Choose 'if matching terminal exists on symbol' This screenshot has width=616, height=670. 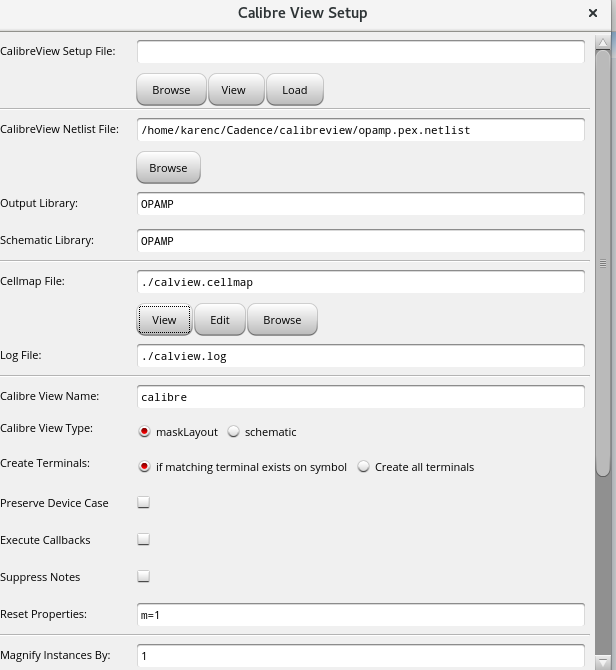click(x=144, y=467)
